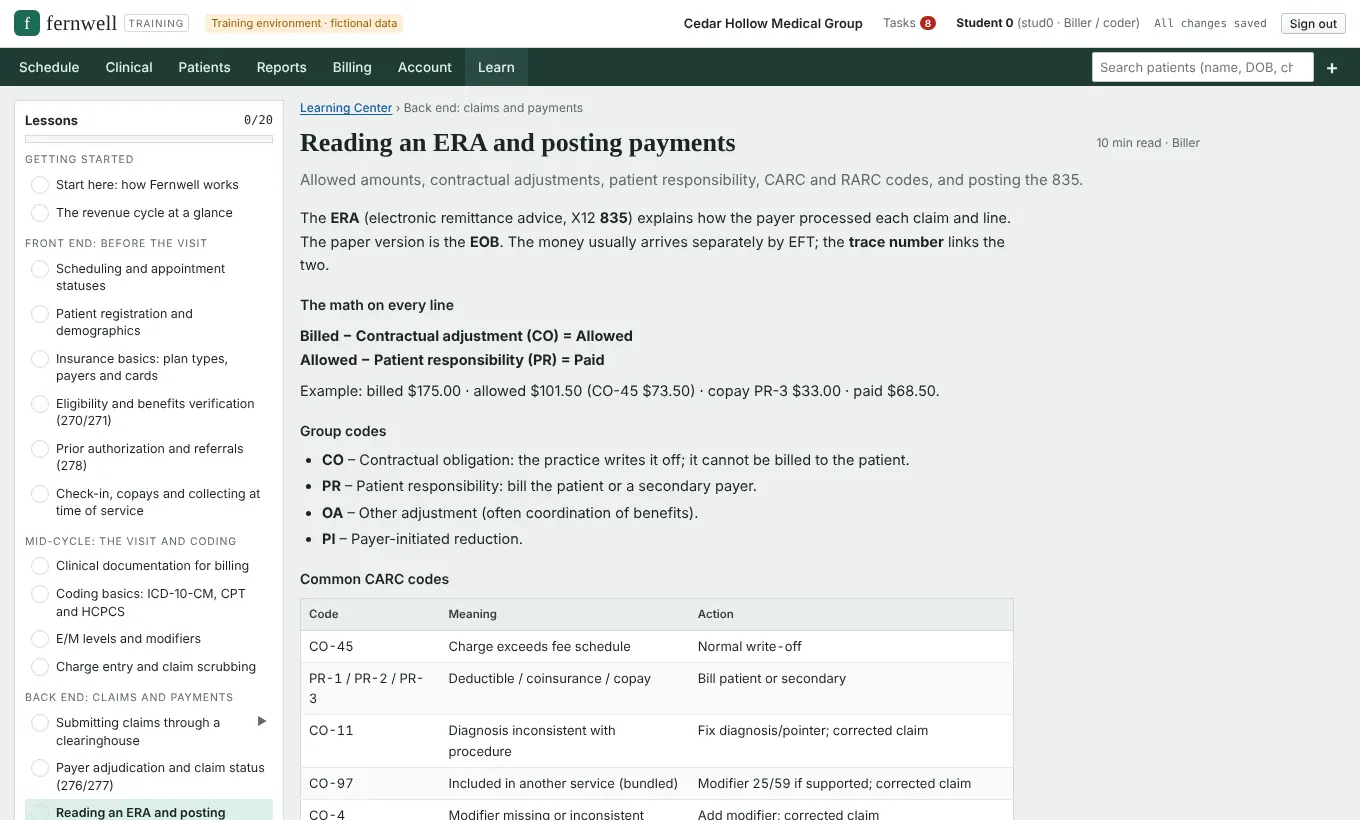Select the Learn tab
The image size is (1360, 820).
click(x=496, y=67)
